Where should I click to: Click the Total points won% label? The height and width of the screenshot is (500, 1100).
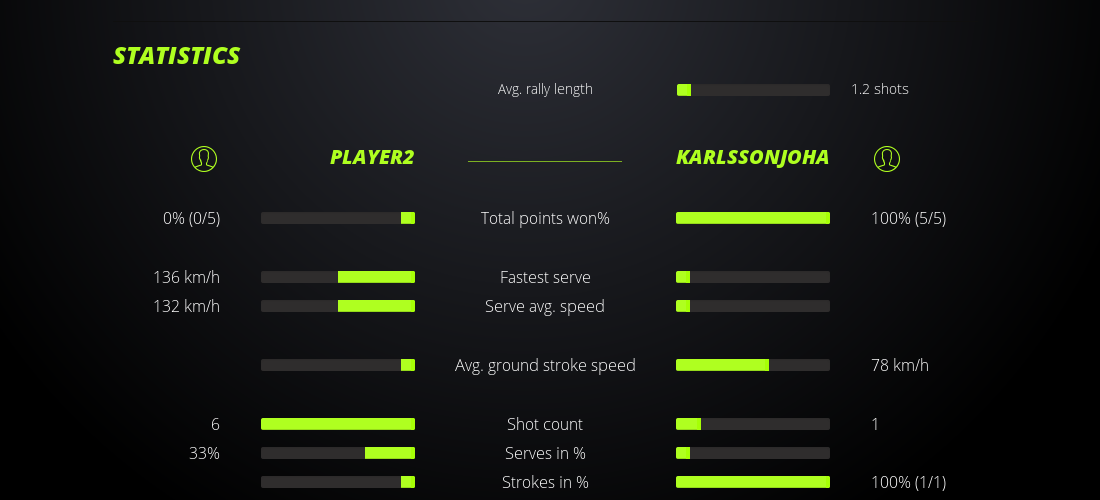pyautogui.click(x=545, y=218)
